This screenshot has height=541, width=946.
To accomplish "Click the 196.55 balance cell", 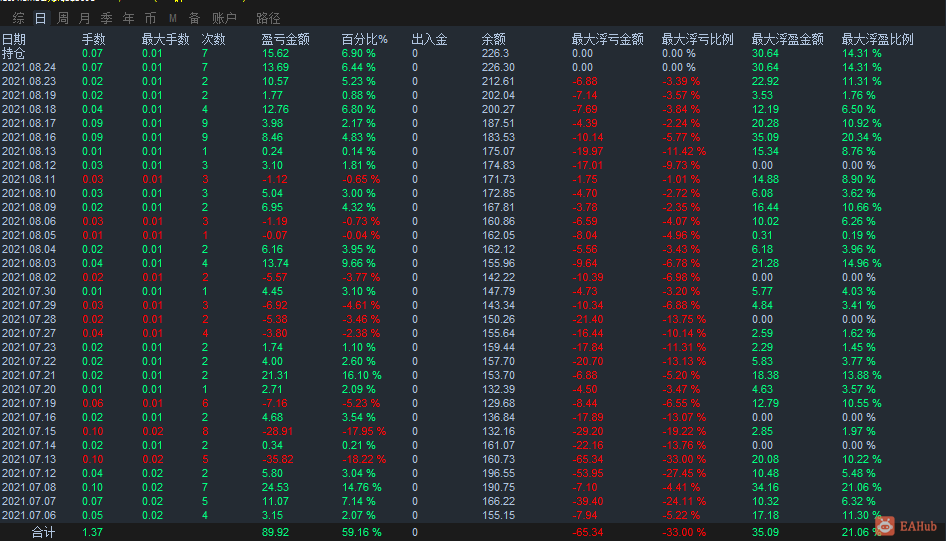I will (498, 473).
